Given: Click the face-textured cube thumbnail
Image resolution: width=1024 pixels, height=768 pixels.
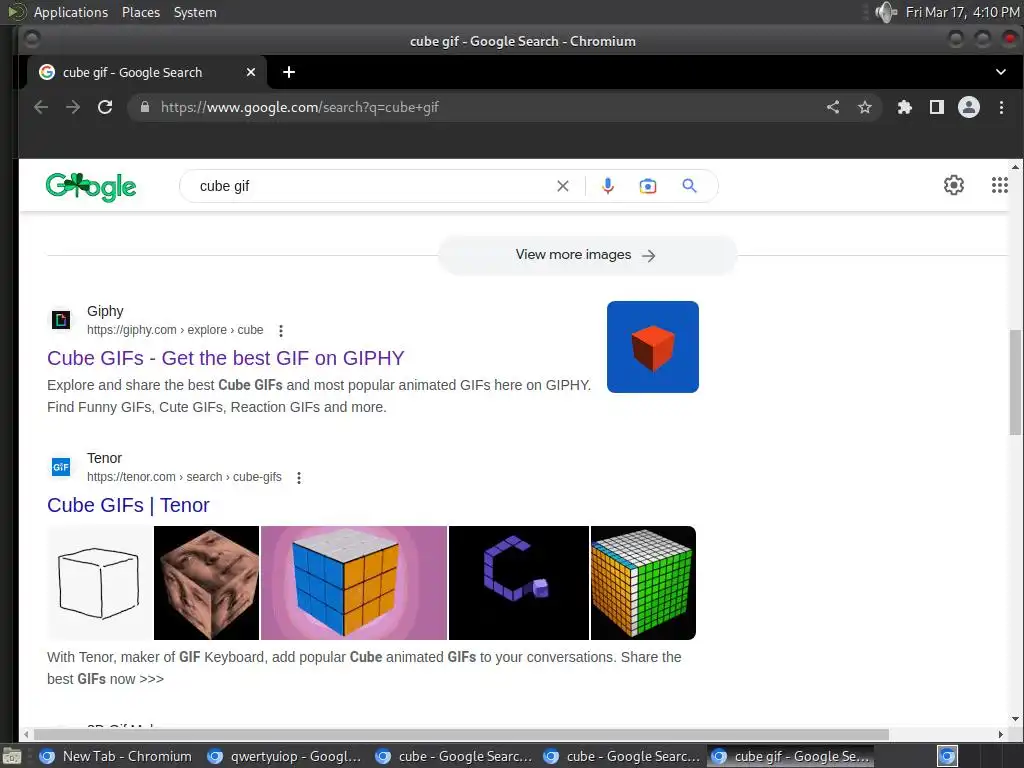Looking at the screenshot, I should coord(206,583).
